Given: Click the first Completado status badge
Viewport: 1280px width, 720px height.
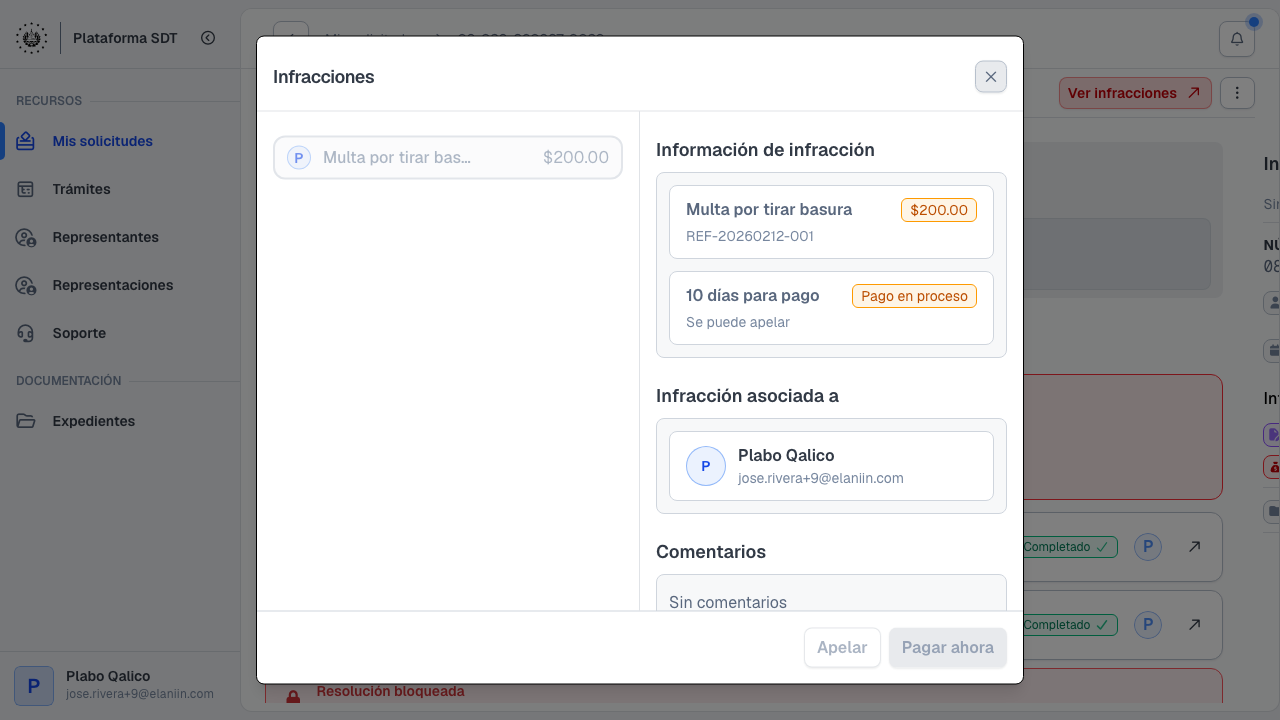Looking at the screenshot, I should pos(1068,547).
